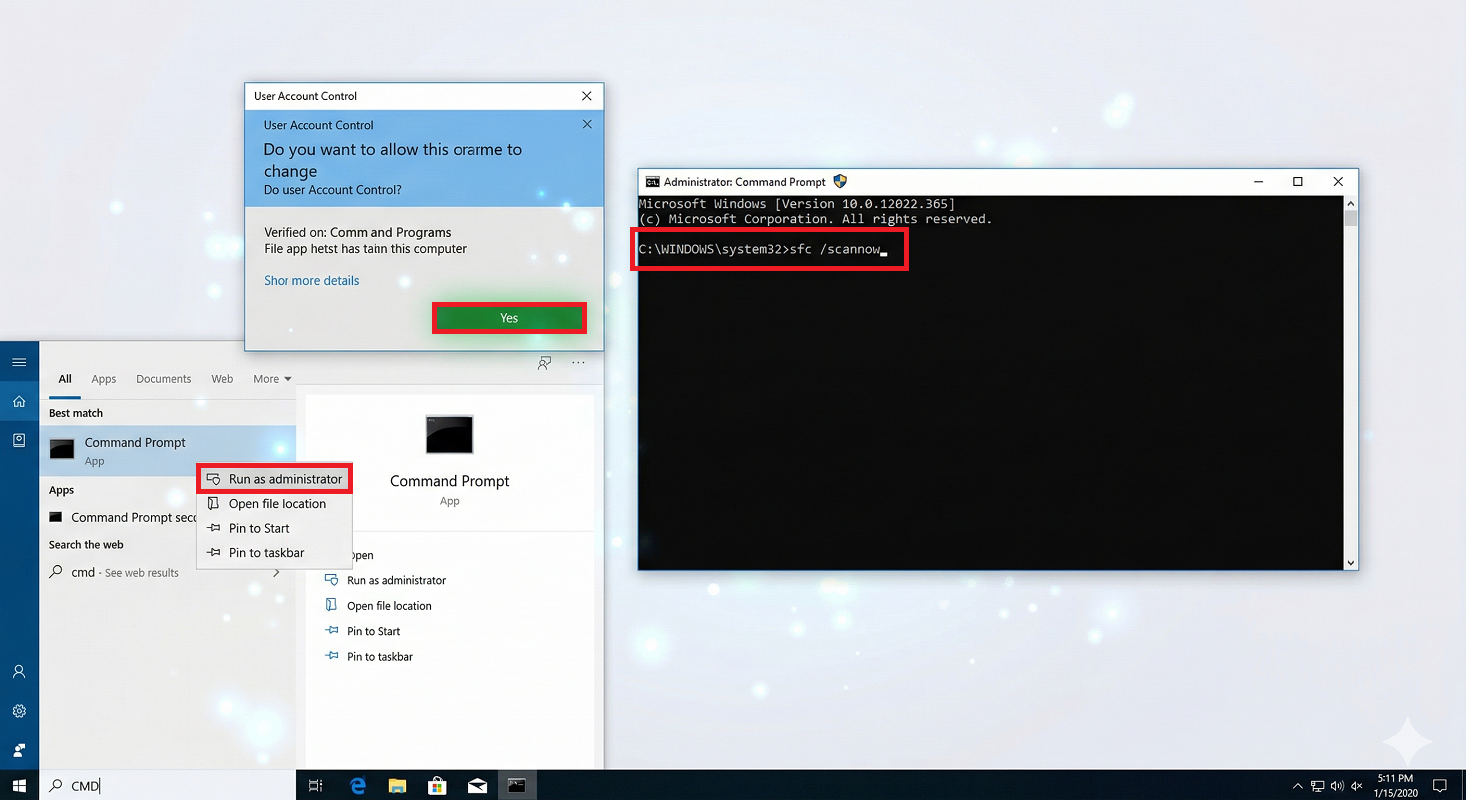1466x800 pixels.
Task: Click the Yes button in User Account Control
Action: click(x=509, y=318)
